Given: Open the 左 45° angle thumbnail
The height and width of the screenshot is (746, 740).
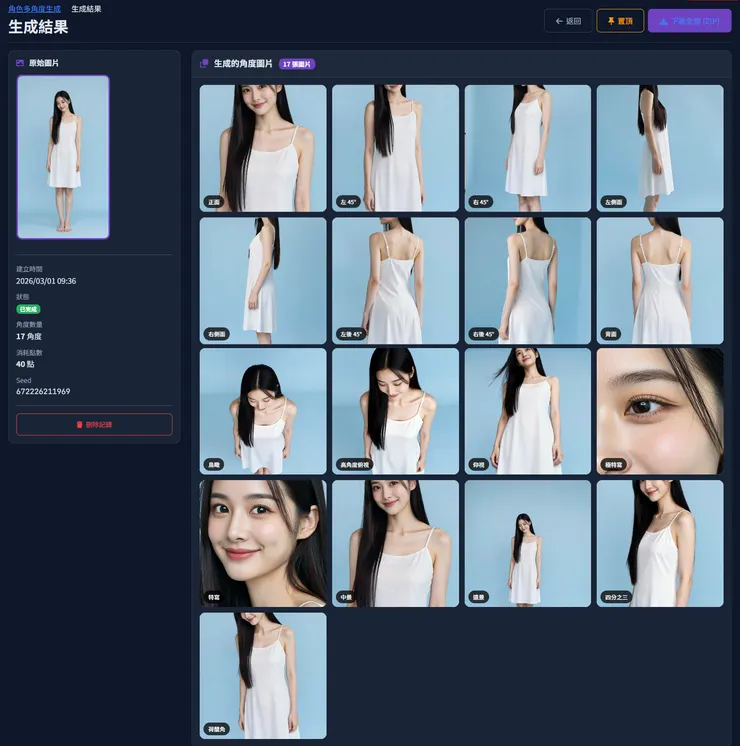Looking at the screenshot, I should tap(395, 148).
